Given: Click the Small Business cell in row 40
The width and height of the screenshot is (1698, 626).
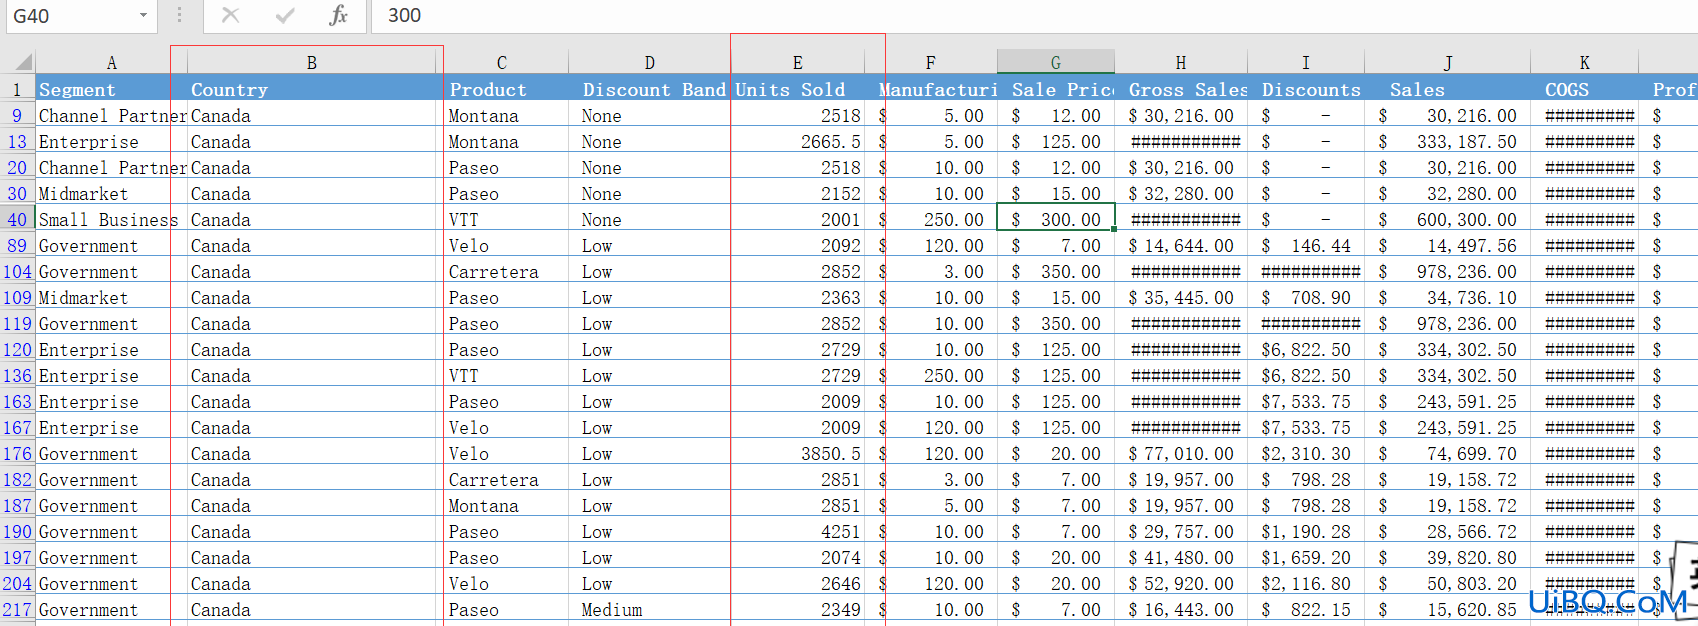Looking at the screenshot, I should (111, 219).
